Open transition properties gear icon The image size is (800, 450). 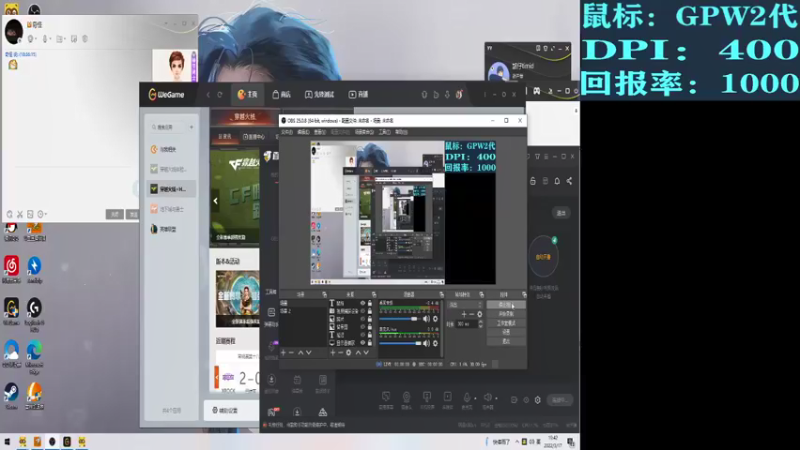pyautogui.click(x=480, y=314)
